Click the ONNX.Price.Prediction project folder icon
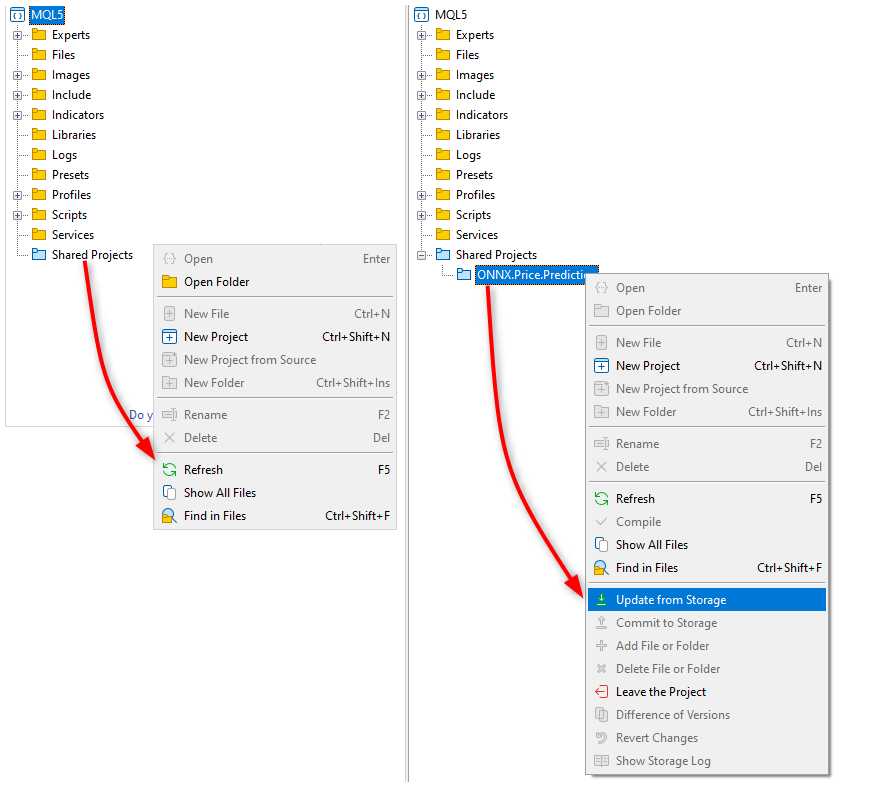 (x=464, y=275)
